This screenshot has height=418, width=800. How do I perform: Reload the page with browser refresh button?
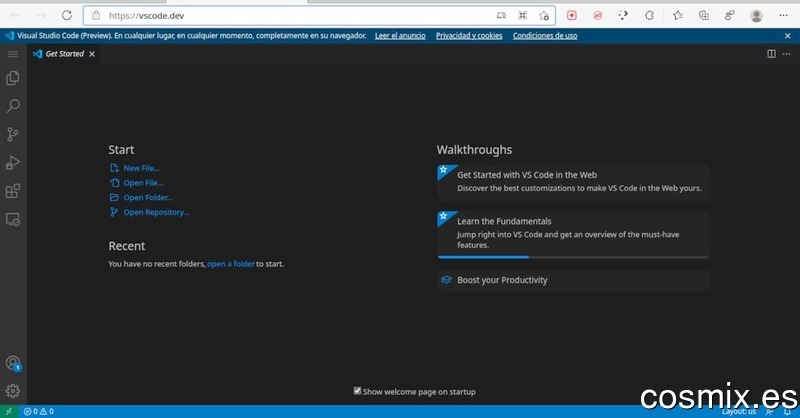pyautogui.click(x=67, y=16)
